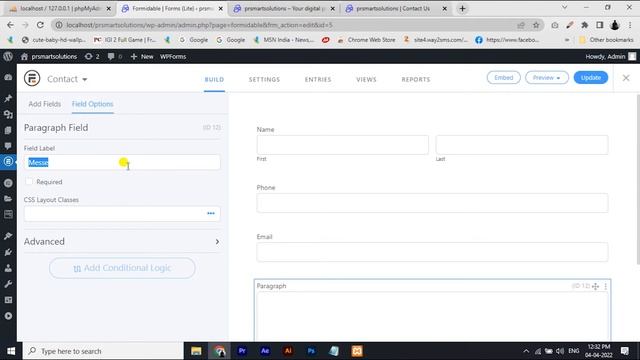Switch to the Add Fields tab

(44, 104)
